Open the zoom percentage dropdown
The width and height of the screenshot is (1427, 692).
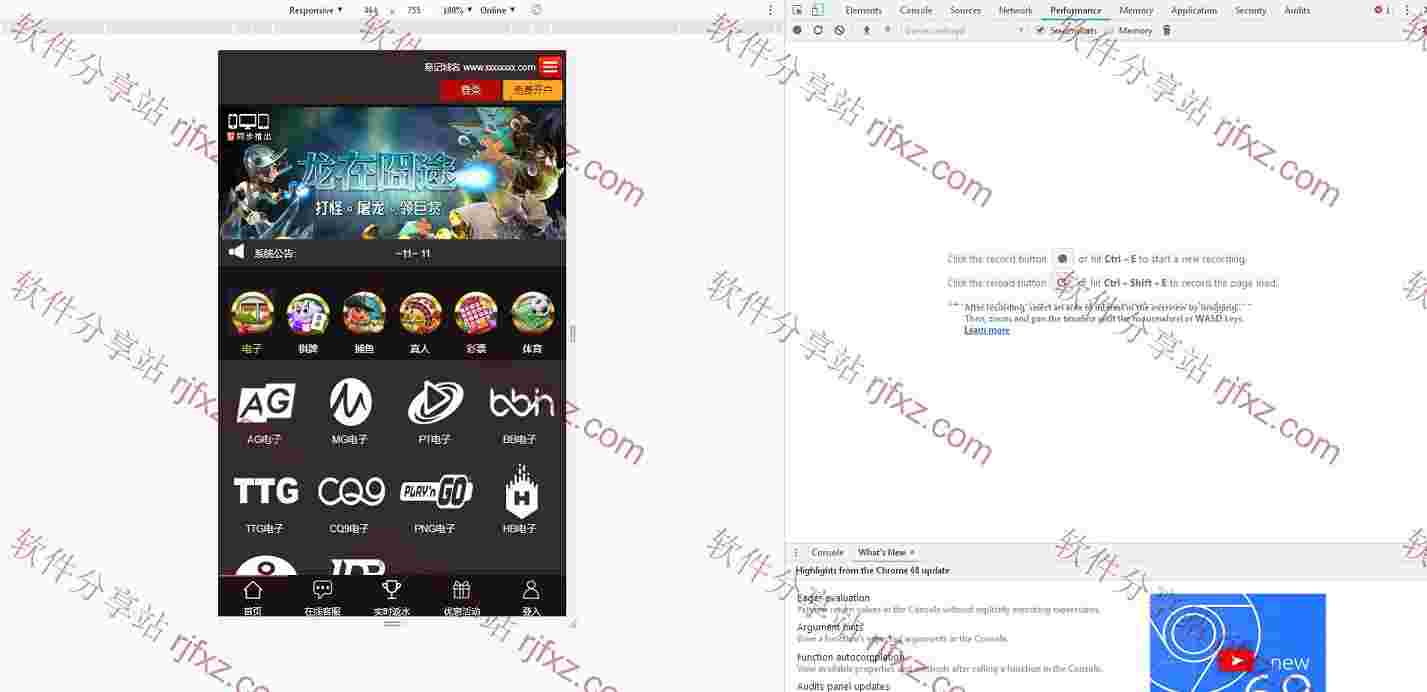pyautogui.click(x=457, y=10)
